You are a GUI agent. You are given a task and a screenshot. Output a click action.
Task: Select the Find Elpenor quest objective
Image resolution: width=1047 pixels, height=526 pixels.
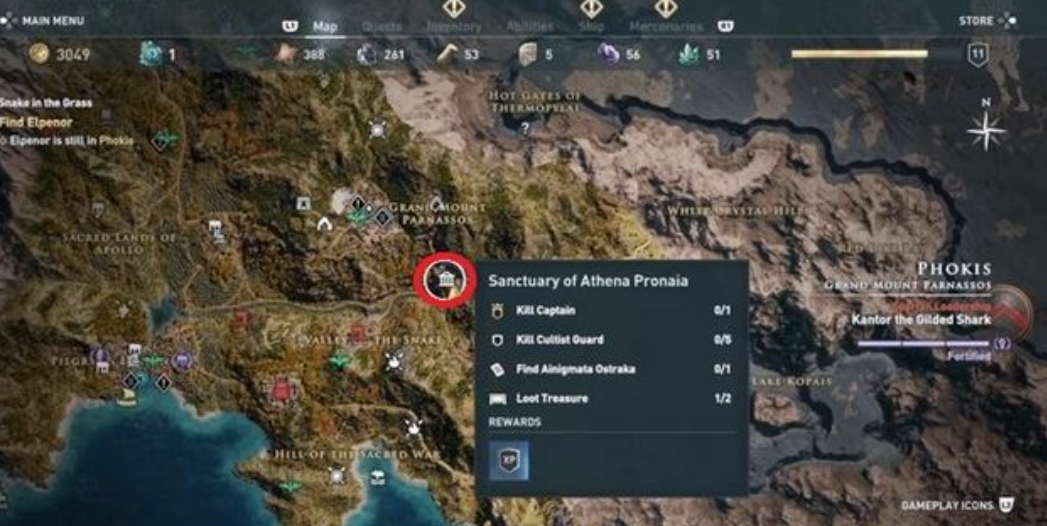(x=36, y=123)
